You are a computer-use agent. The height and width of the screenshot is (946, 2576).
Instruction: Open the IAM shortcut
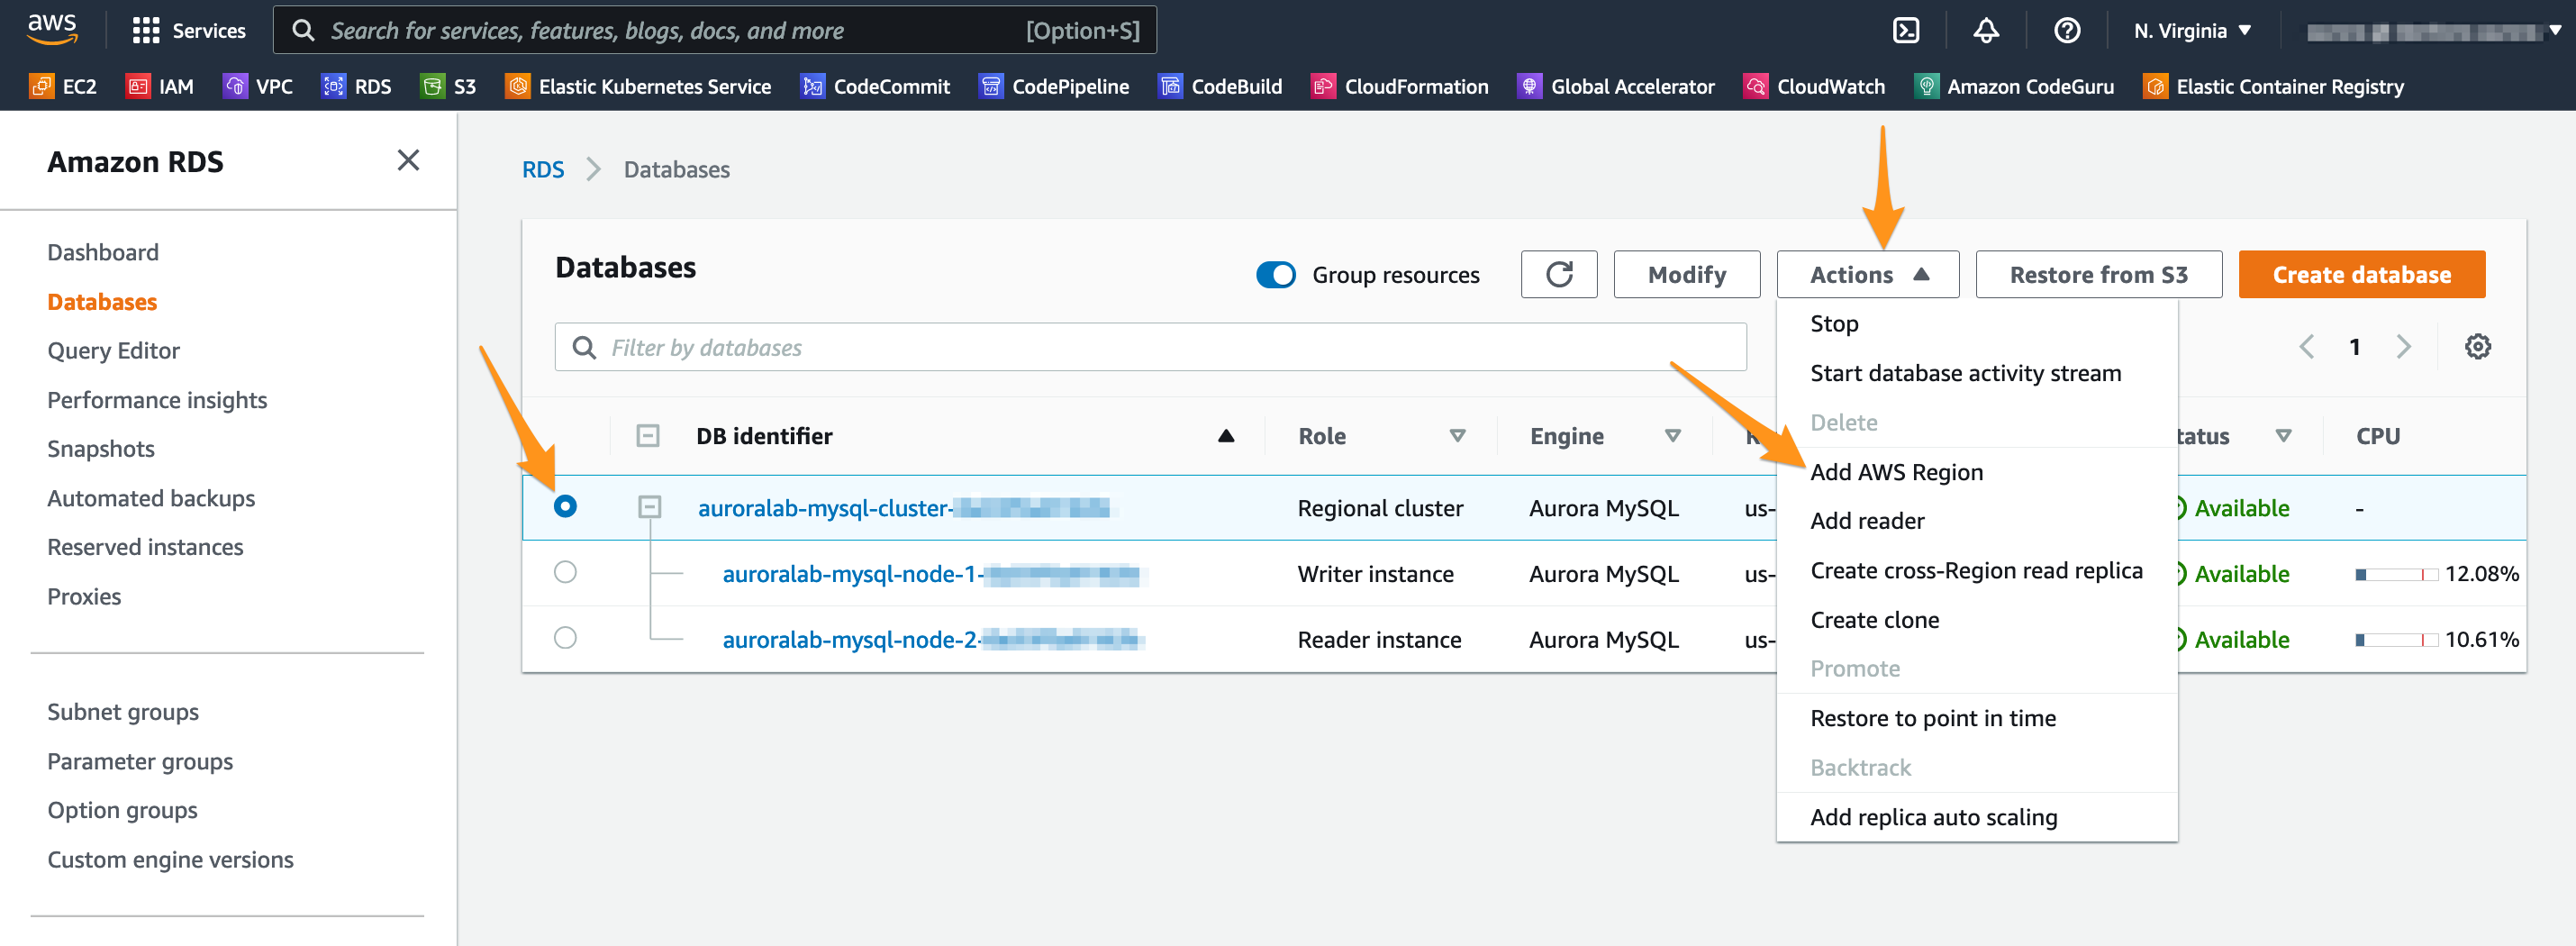160,86
